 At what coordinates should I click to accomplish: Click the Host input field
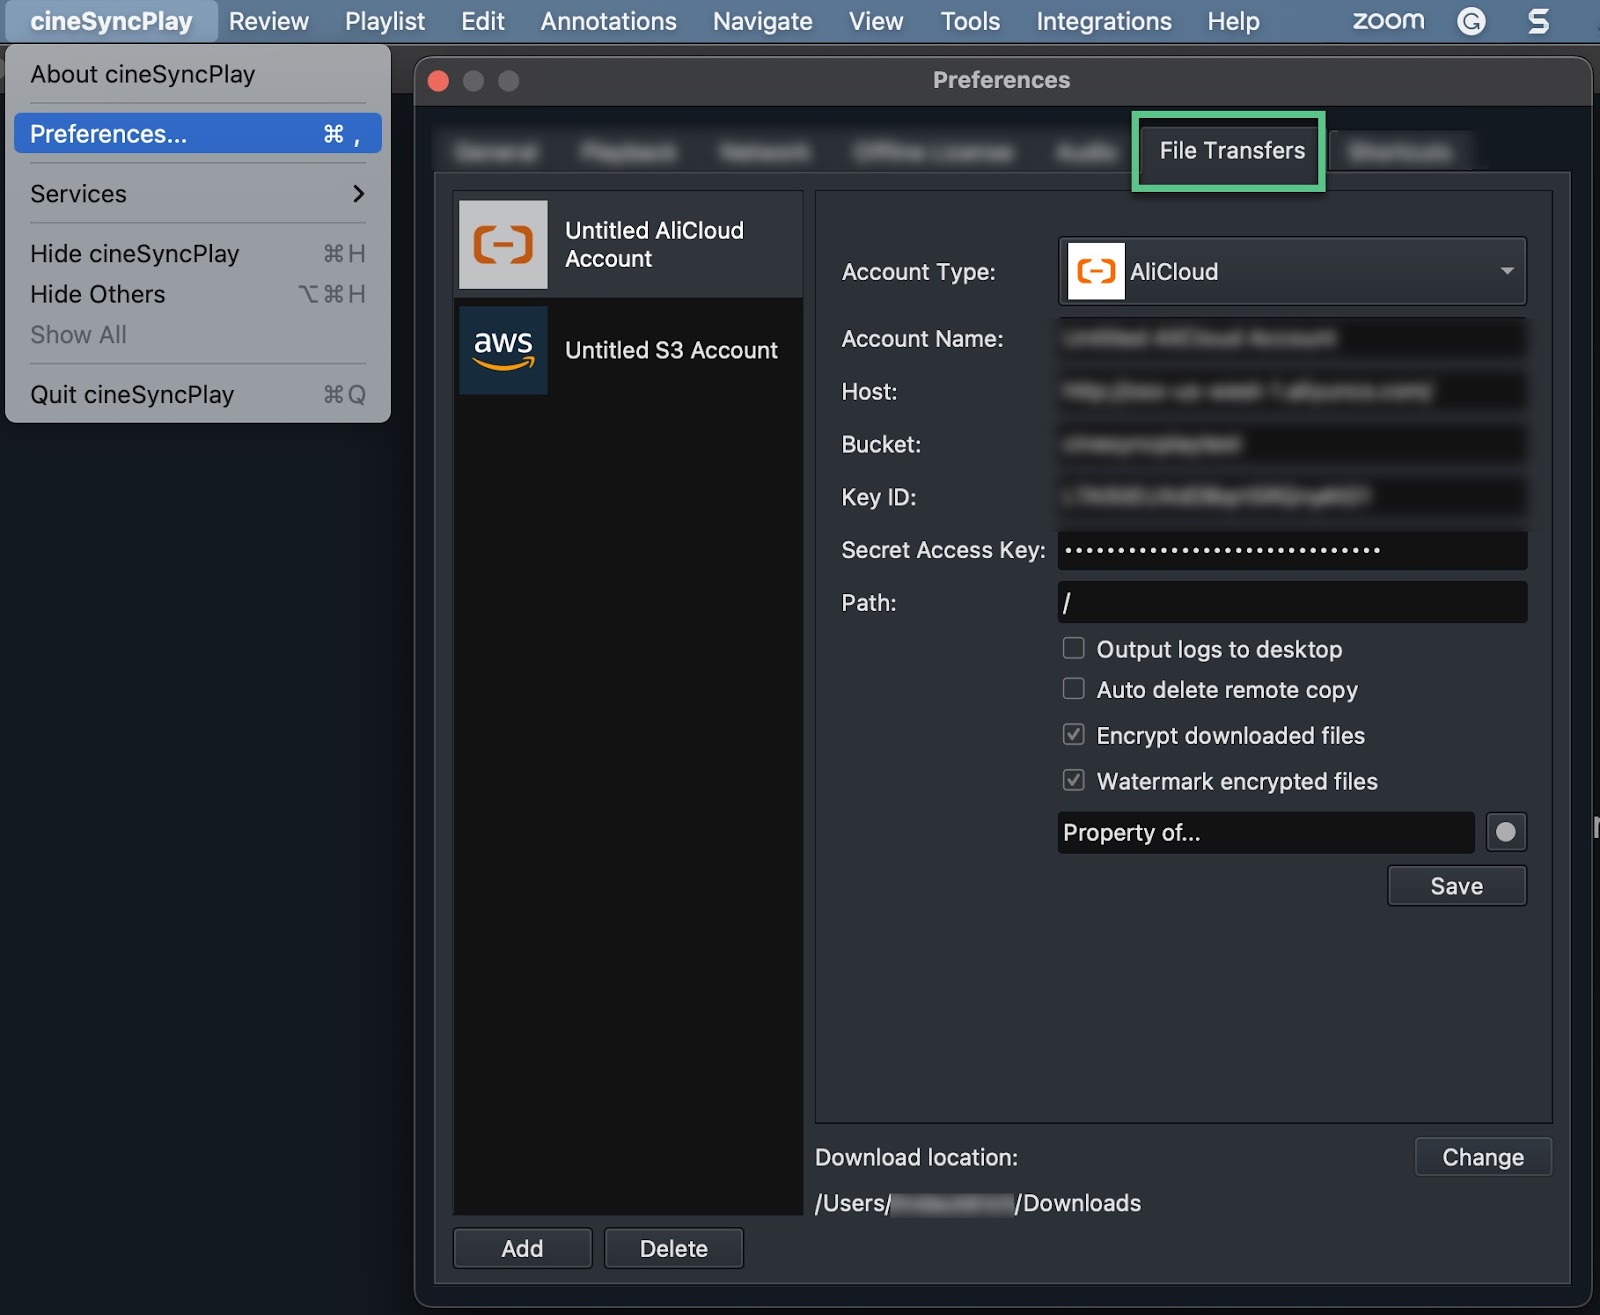pyautogui.click(x=1292, y=391)
